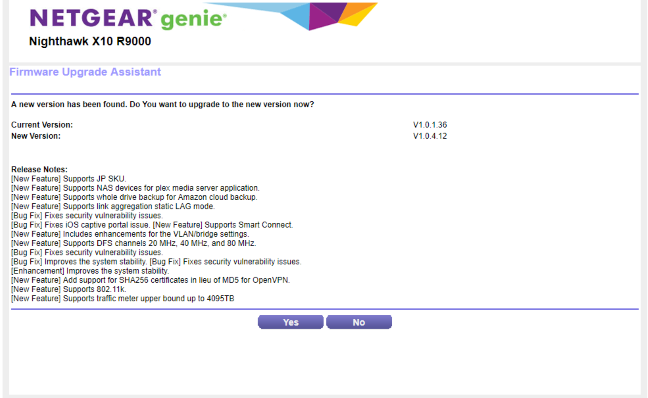Click the 'Release Notes:' label
The image size is (648, 398).
39,169
